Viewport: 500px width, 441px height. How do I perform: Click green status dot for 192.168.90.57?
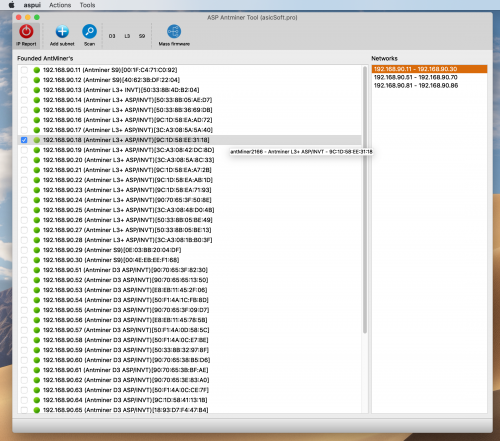(x=37, y=330)
